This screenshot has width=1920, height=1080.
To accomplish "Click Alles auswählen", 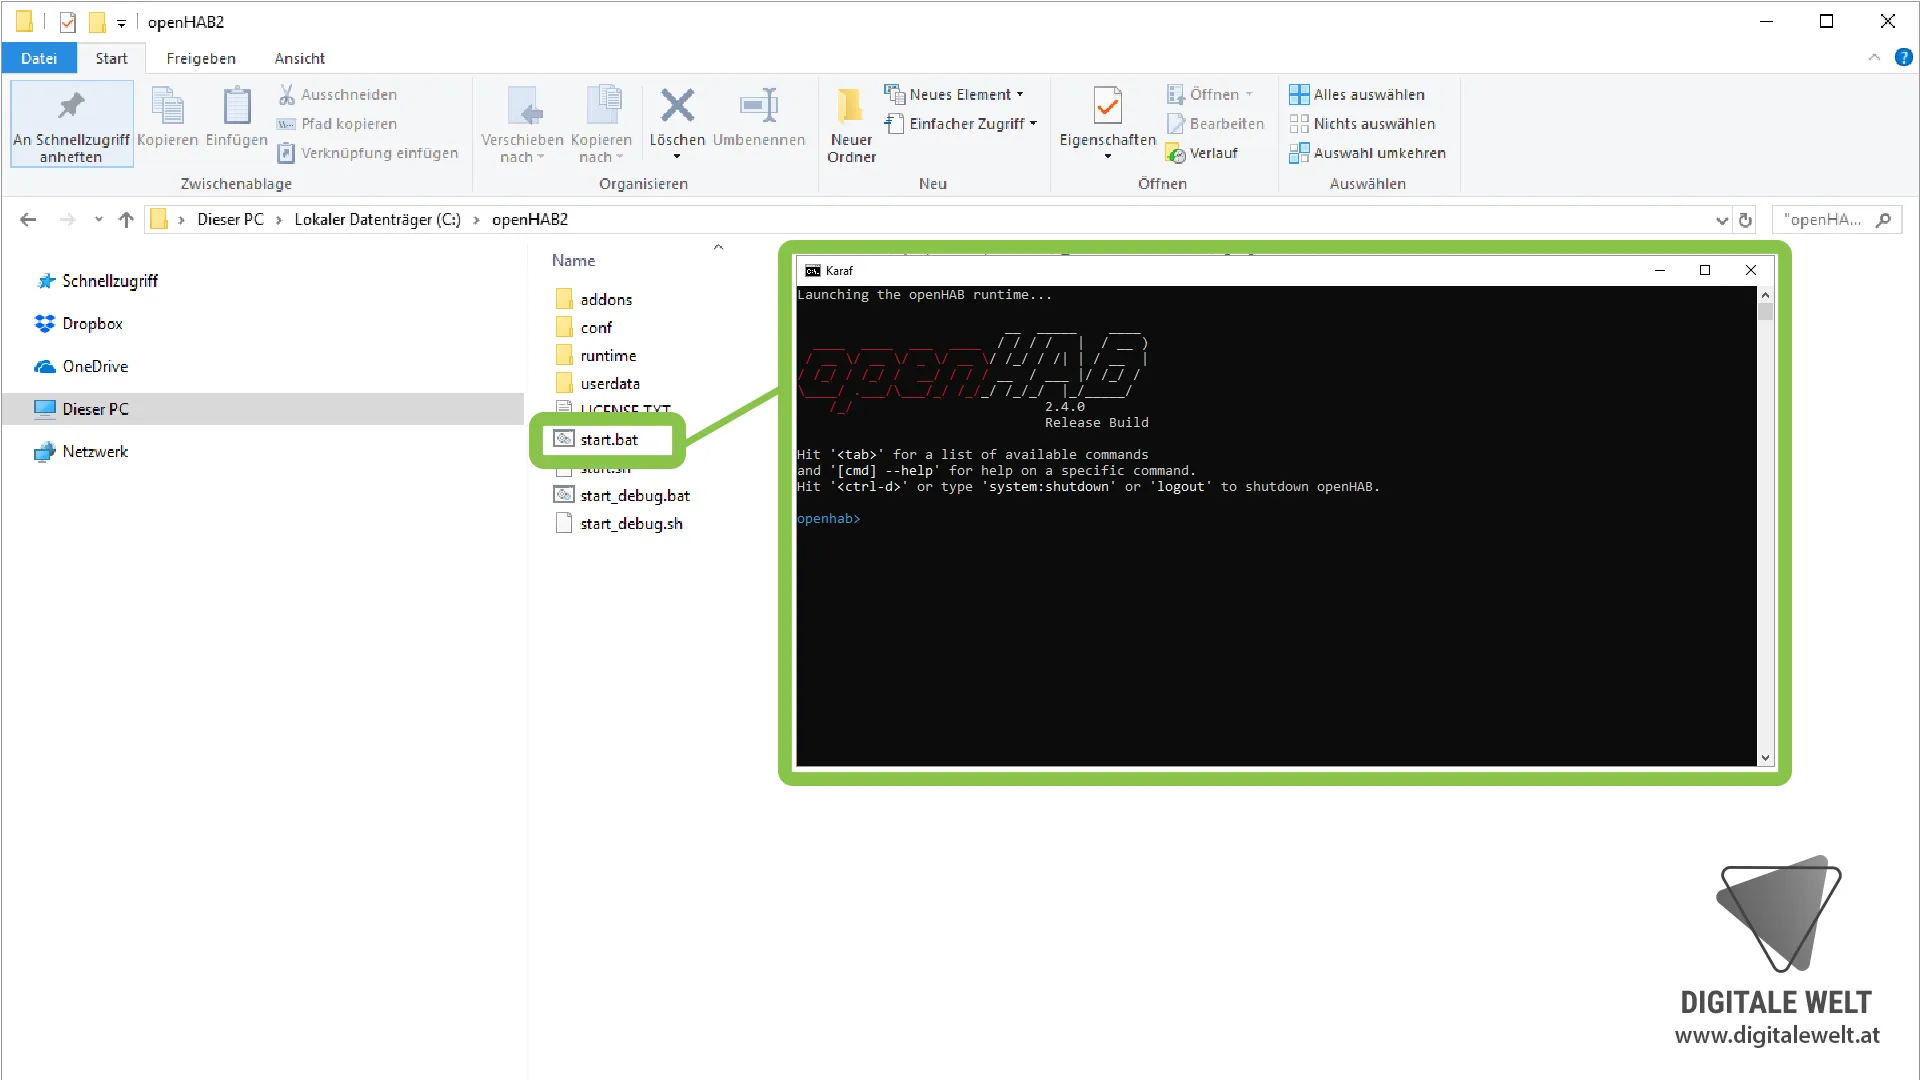I will tap(1356, 94).
